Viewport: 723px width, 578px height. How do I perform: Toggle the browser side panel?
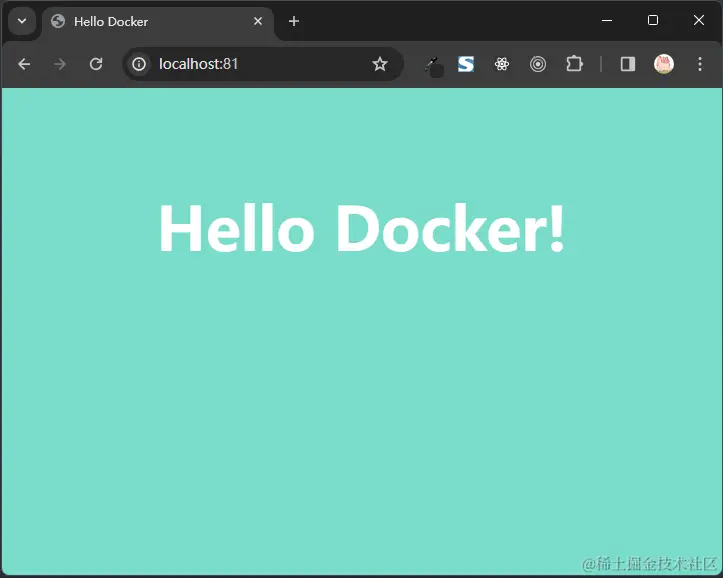point(628,64)
